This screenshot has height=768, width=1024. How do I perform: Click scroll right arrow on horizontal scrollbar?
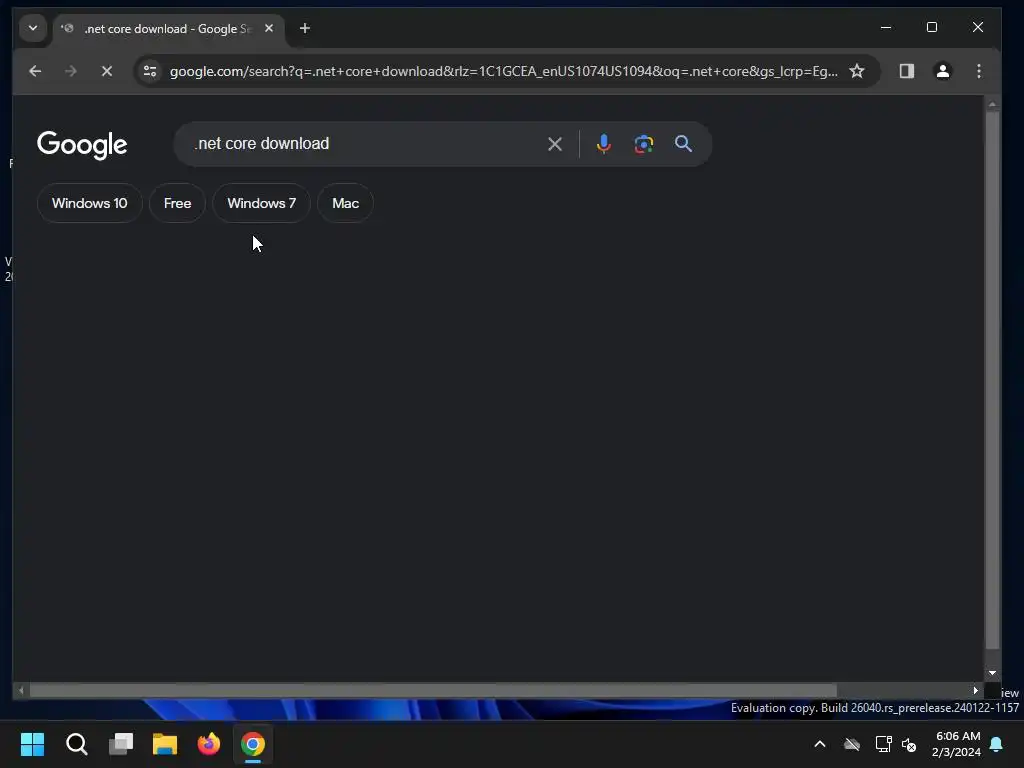(976, 690)
